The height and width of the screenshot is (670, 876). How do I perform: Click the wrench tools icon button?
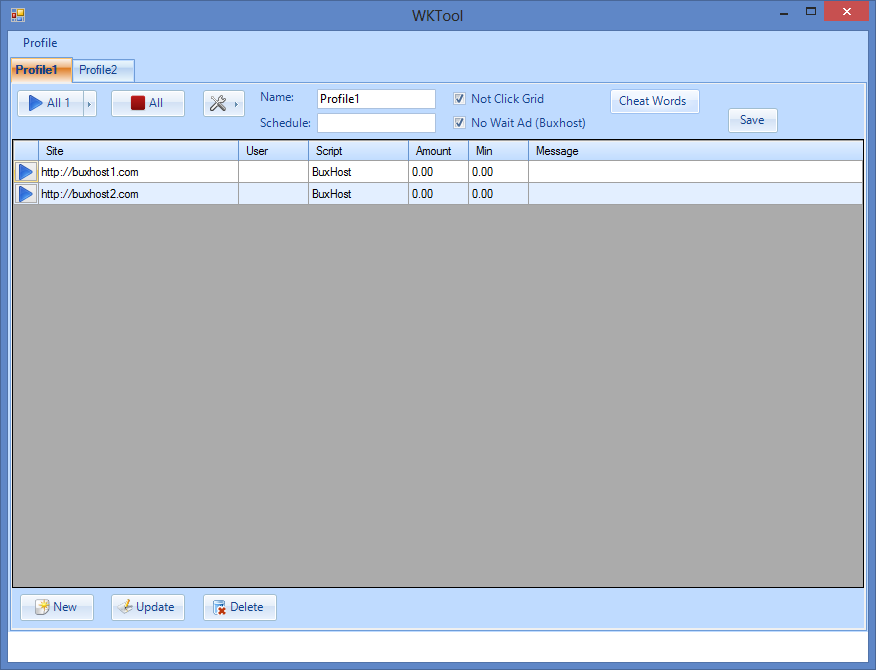coord(218,103)
